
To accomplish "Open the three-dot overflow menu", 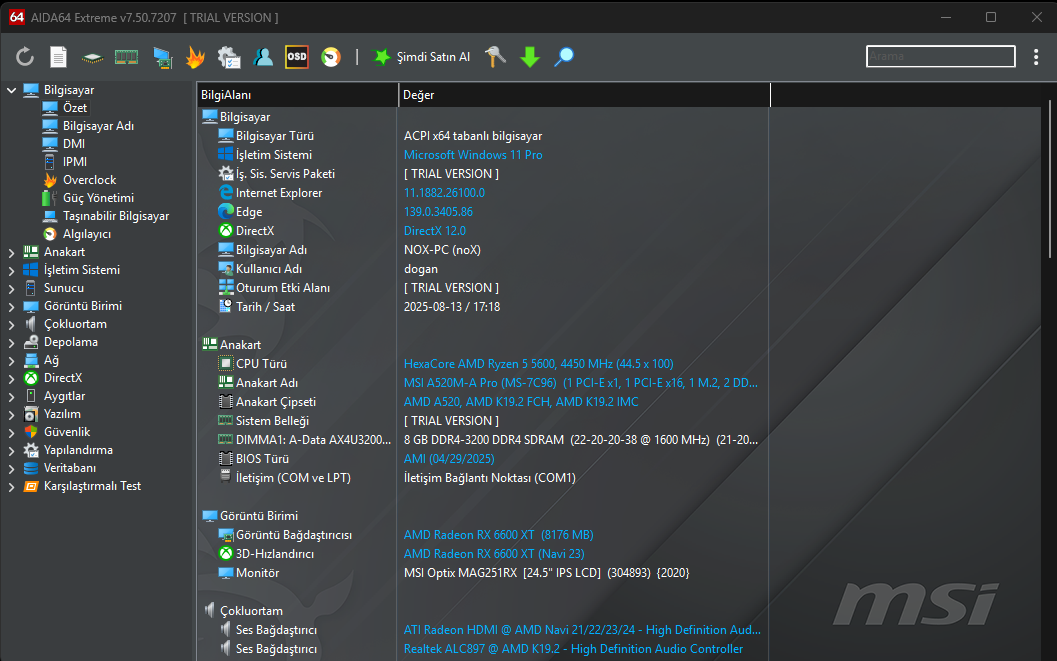I will coord(1036,57).
